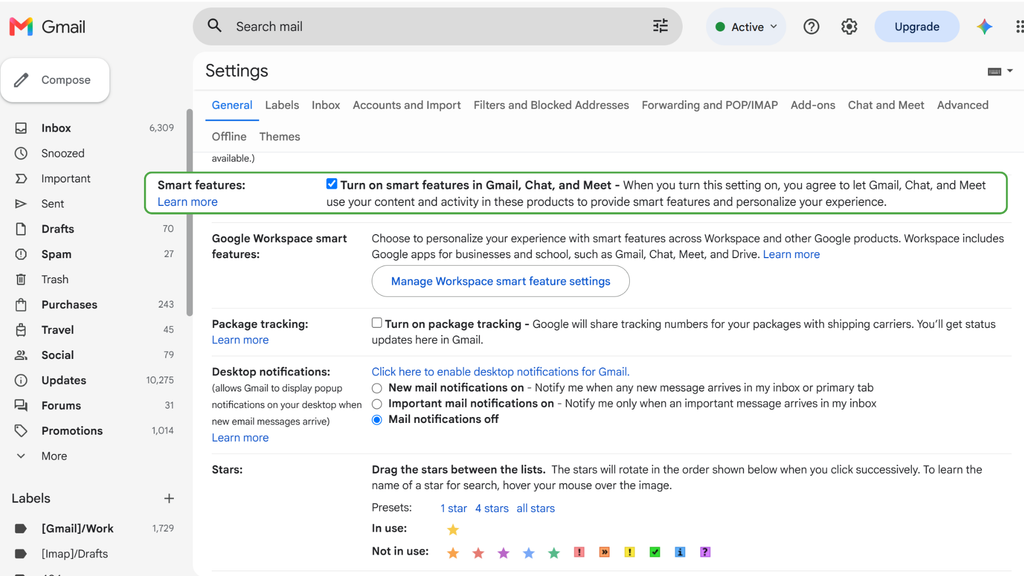Click the keyboard input tools icon
Image resolution: width=1024 pixels, height=576 pixels.
[994, 71]
